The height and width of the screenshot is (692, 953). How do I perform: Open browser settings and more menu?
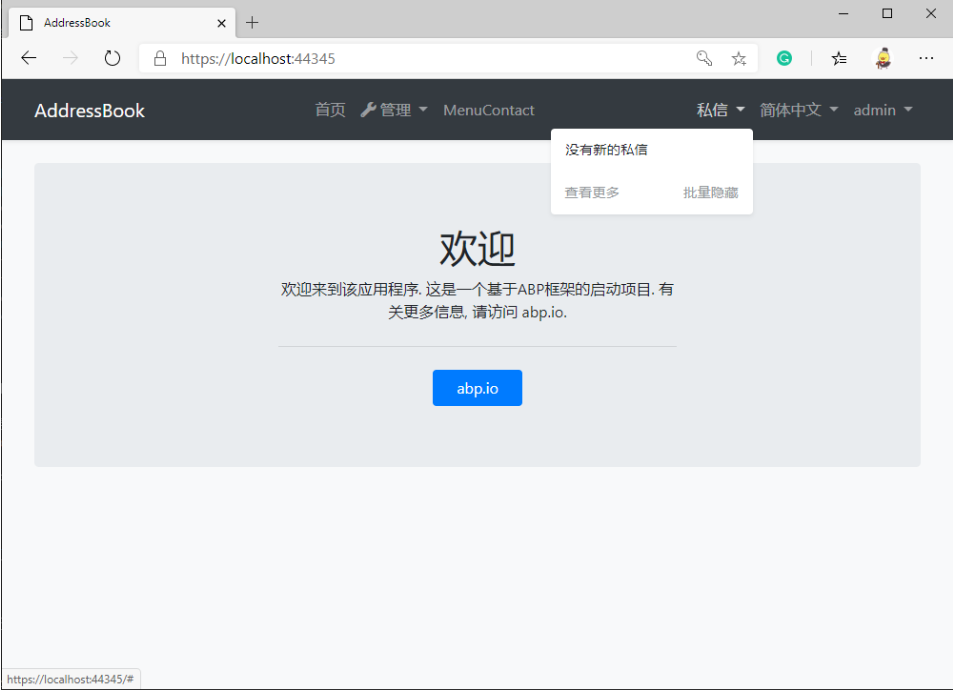tap(926, 58)
